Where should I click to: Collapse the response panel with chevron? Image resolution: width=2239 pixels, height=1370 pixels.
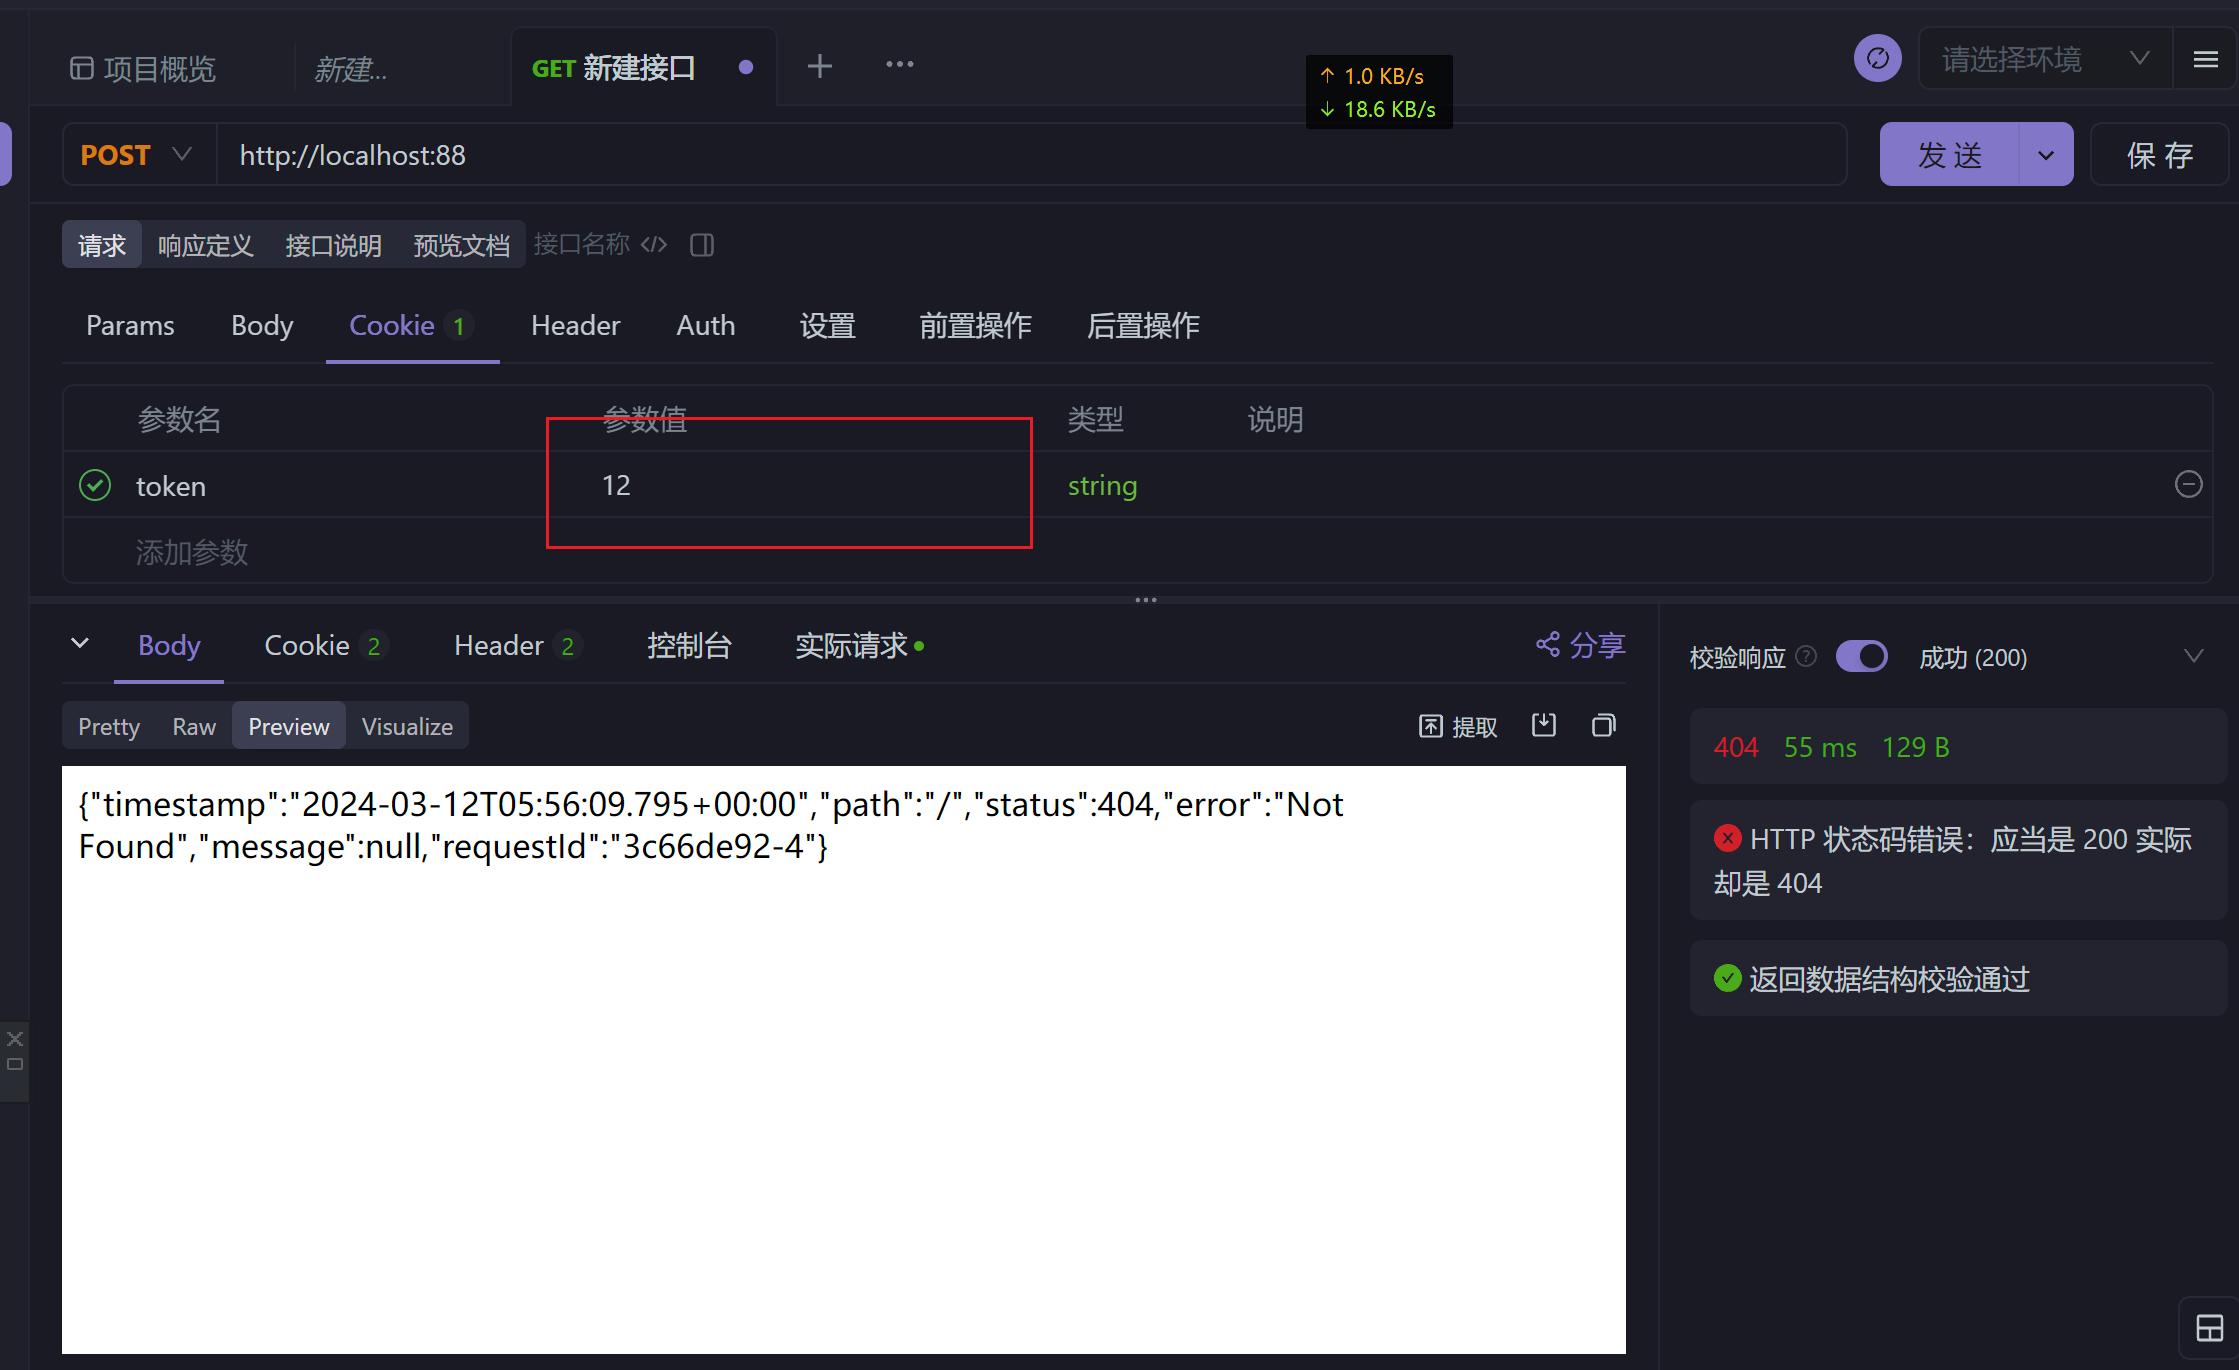click(x=80, y=644)
